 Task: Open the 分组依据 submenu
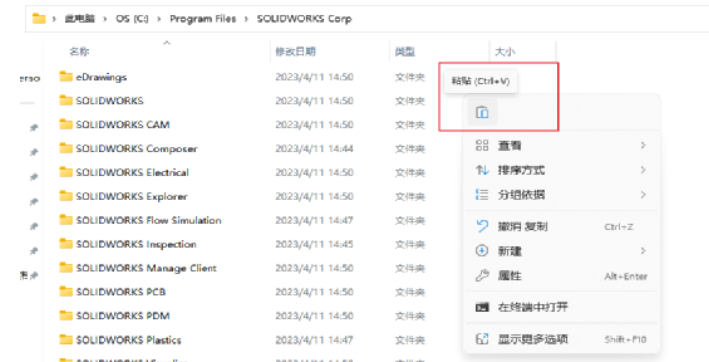click(x=561, y=195)
